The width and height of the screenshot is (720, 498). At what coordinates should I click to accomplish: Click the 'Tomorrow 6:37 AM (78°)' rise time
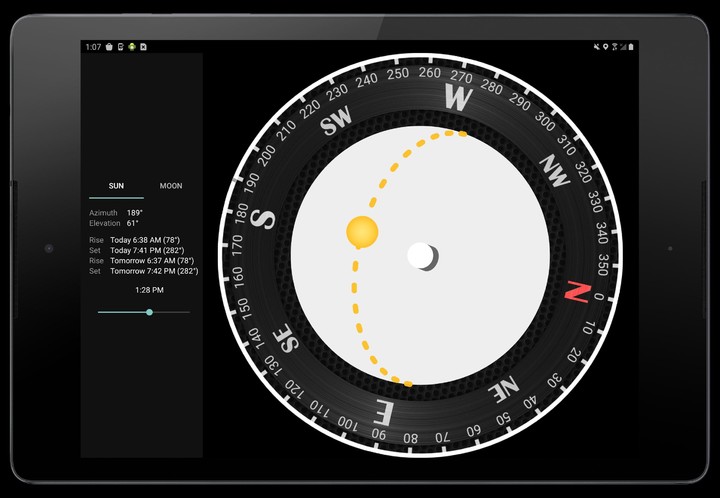[x=152, y=261]
